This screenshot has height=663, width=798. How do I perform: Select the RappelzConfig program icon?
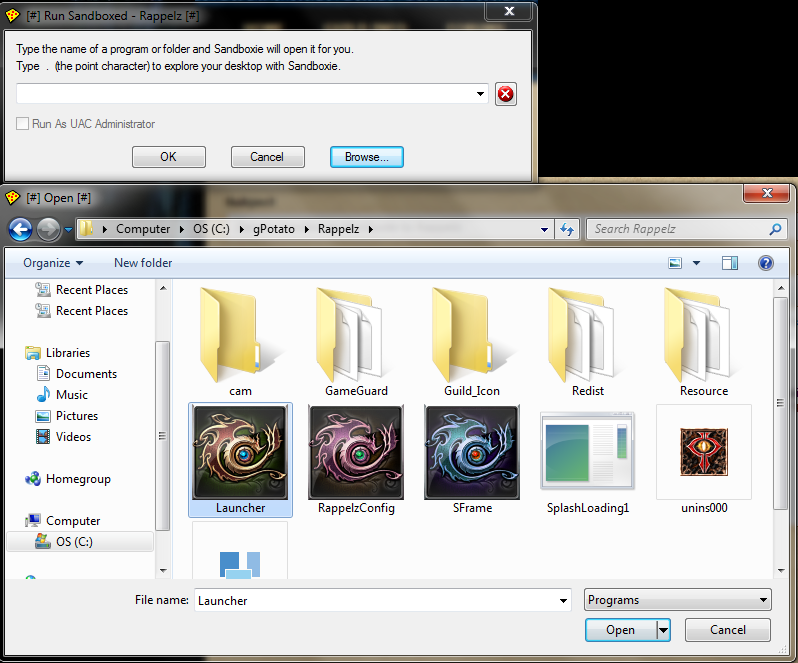click(x=356, y=452)
